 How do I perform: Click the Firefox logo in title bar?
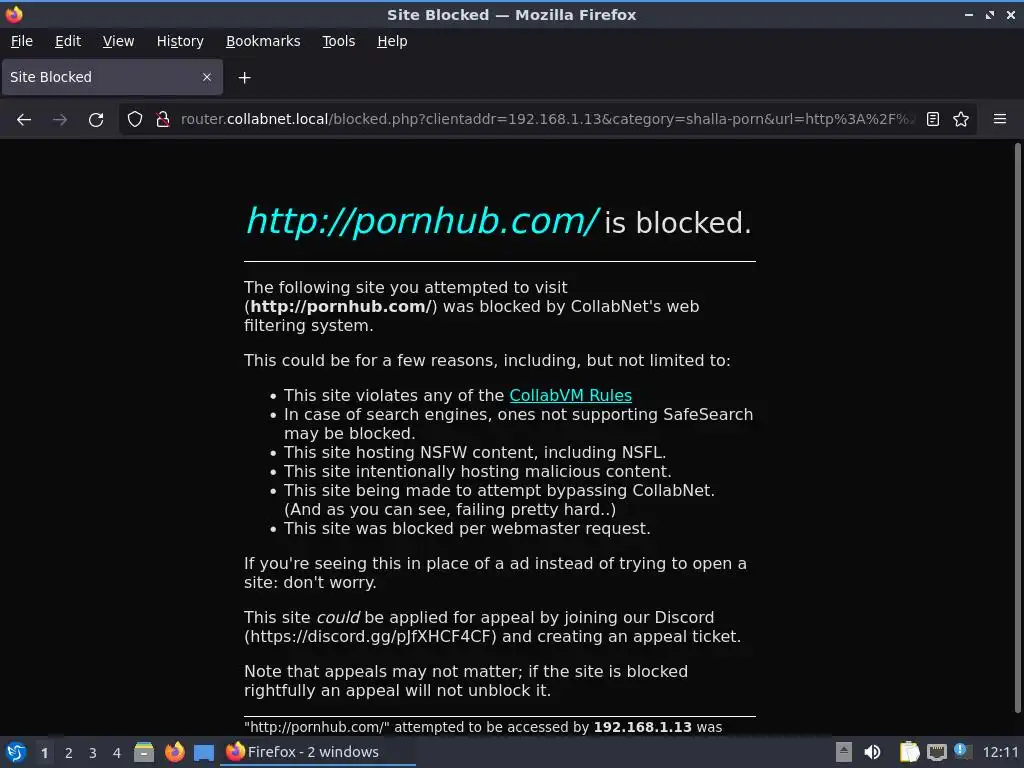click(x=14, y=14)
